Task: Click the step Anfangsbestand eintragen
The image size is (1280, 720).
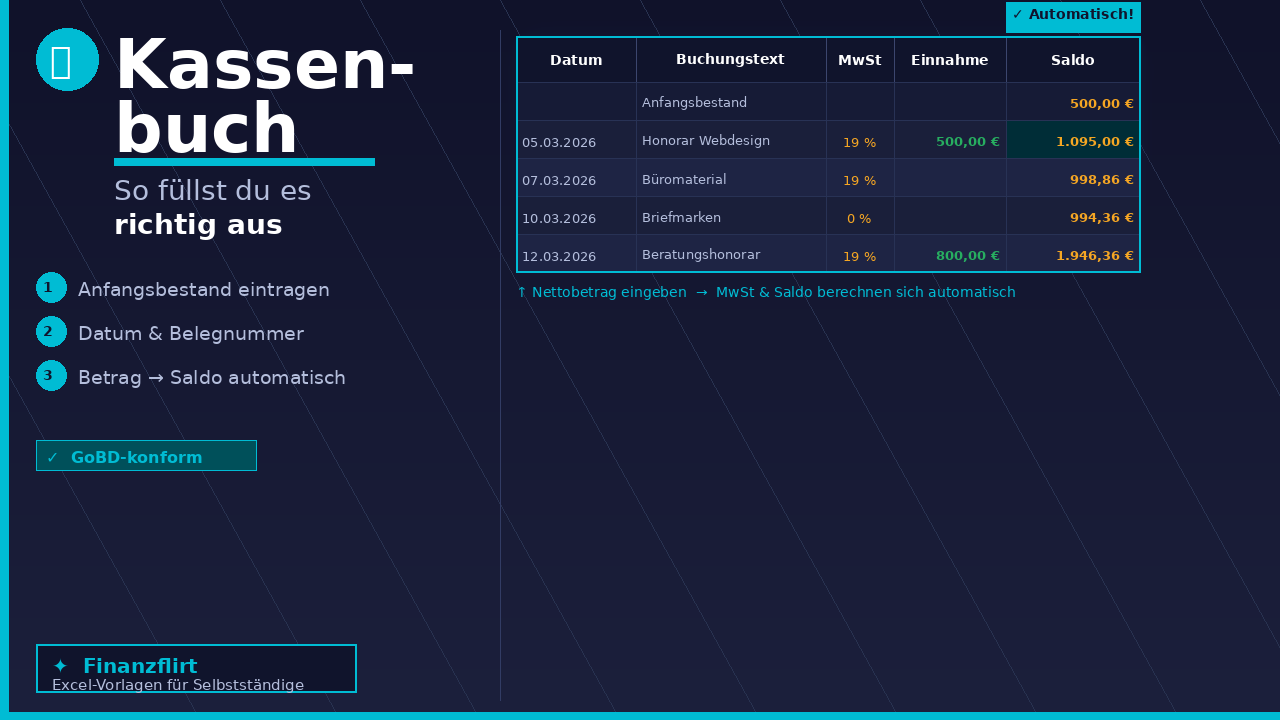Action: point(204,290)
